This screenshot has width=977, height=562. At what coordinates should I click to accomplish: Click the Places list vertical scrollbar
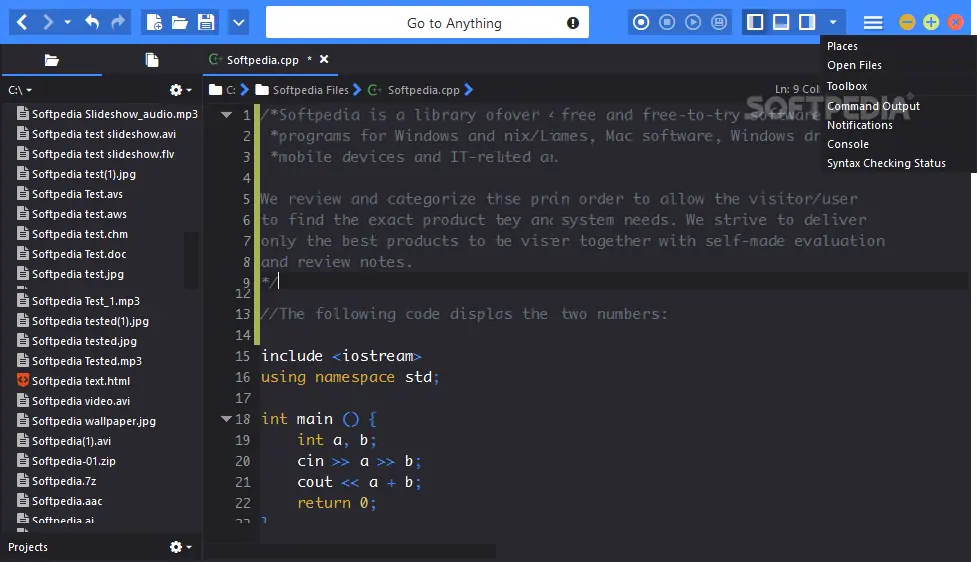(191, 260)
